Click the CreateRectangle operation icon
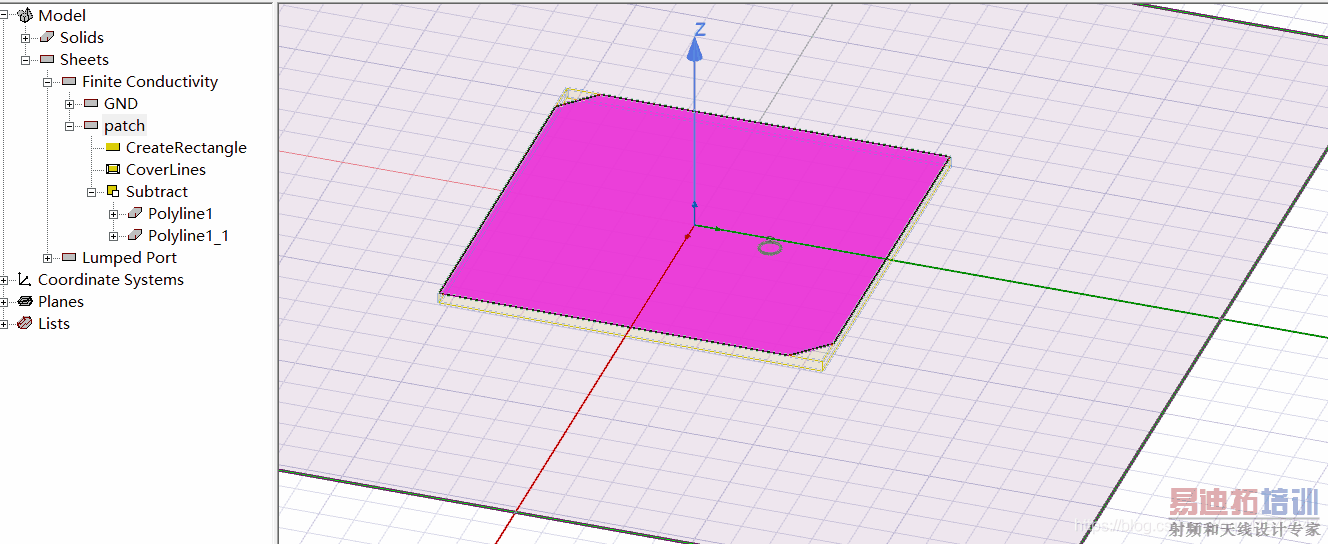 point(112,147)
